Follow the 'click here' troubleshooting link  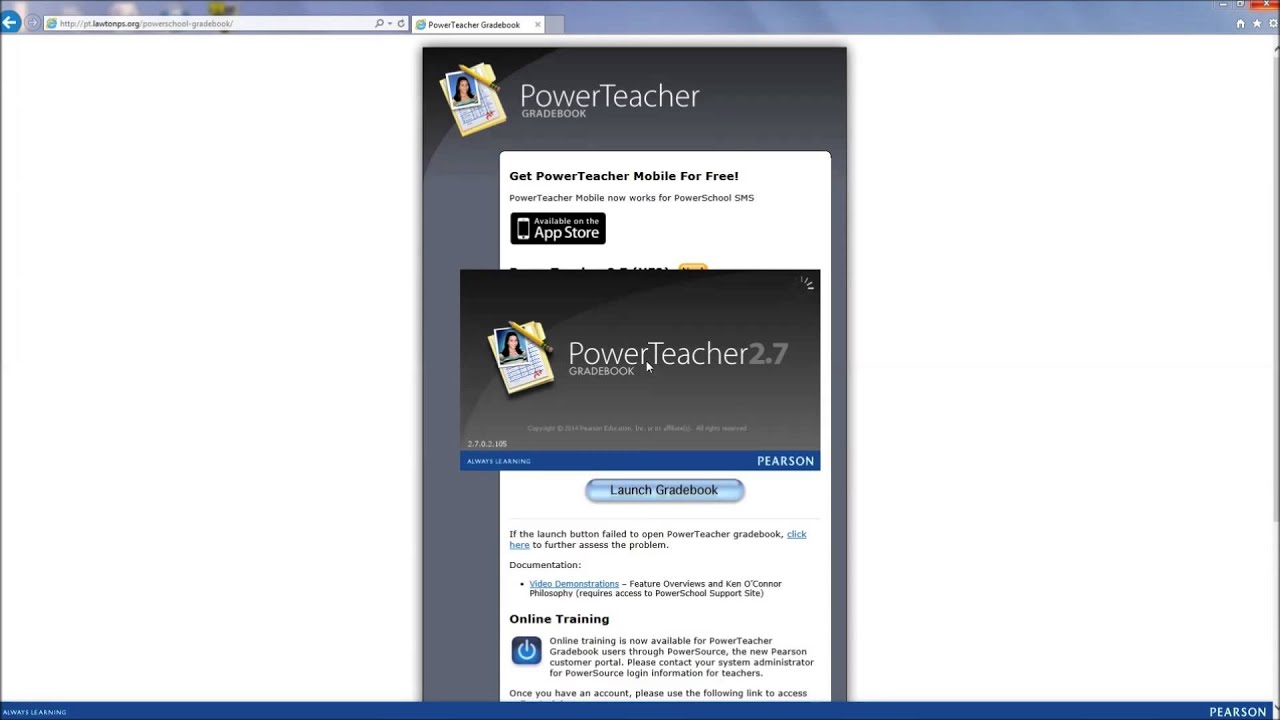coord(796,534)
